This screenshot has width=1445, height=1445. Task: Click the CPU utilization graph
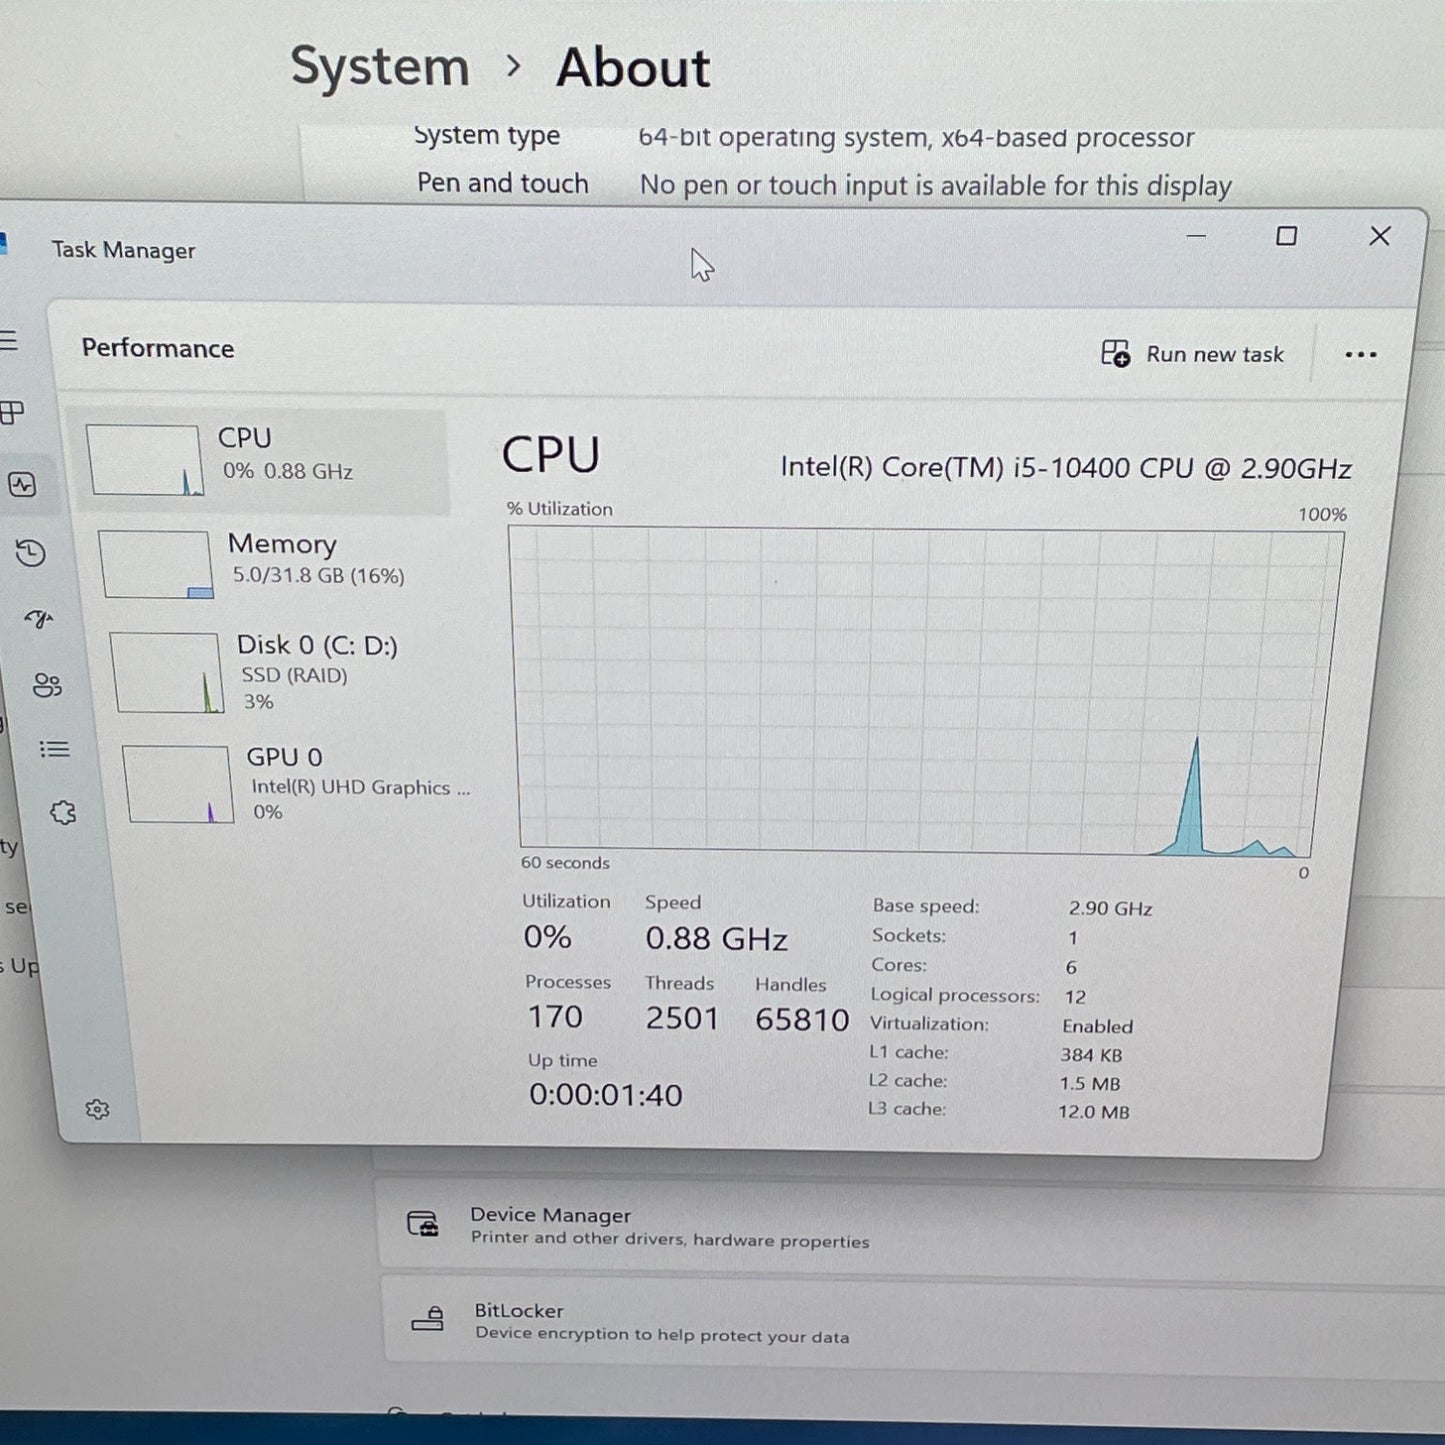pos(924,690)
